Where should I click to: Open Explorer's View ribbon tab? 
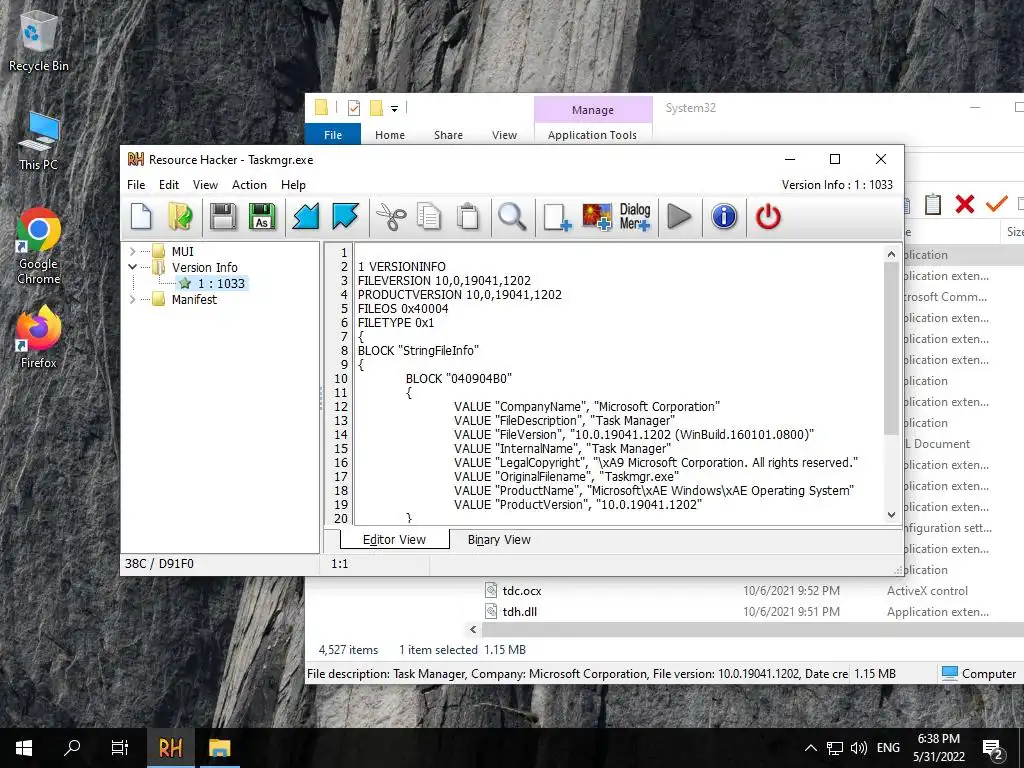pyautogui.click(x=504, y=135)
